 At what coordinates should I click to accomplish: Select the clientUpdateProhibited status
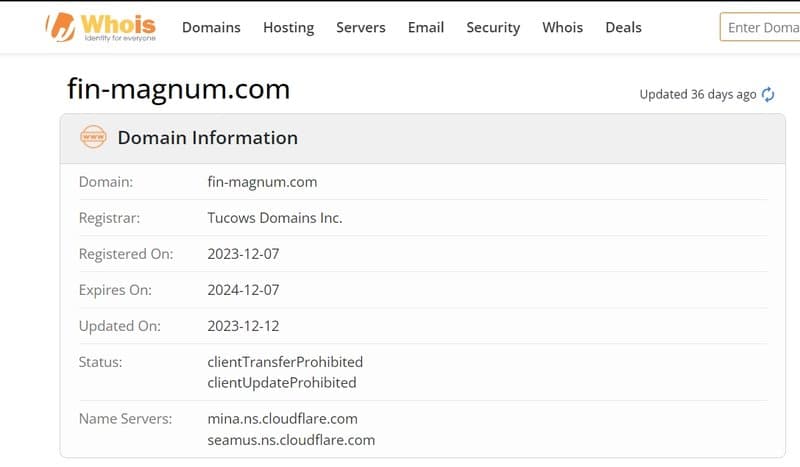click(x=282, y=383)
